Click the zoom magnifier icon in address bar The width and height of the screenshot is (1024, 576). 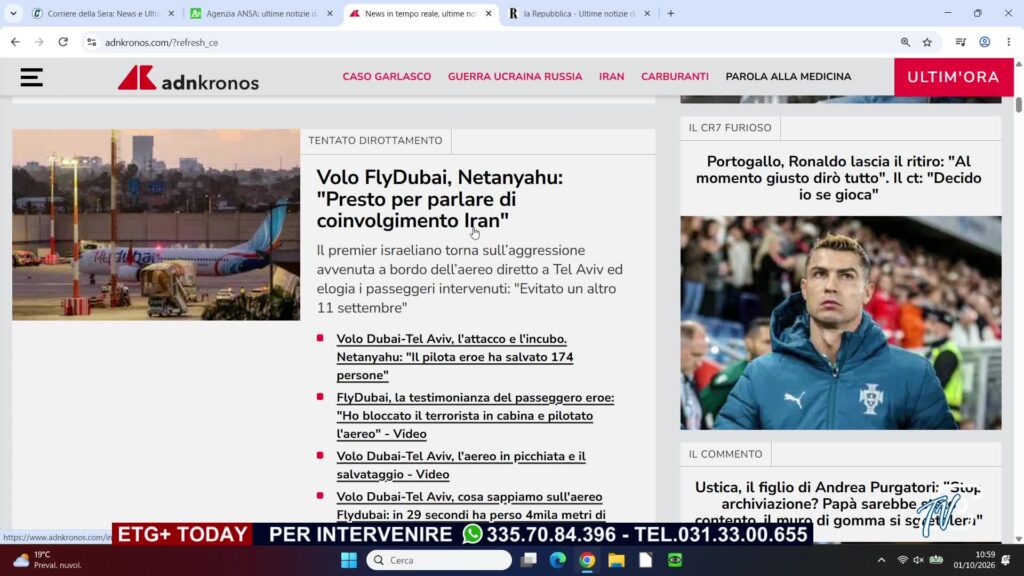coord(905,42)
